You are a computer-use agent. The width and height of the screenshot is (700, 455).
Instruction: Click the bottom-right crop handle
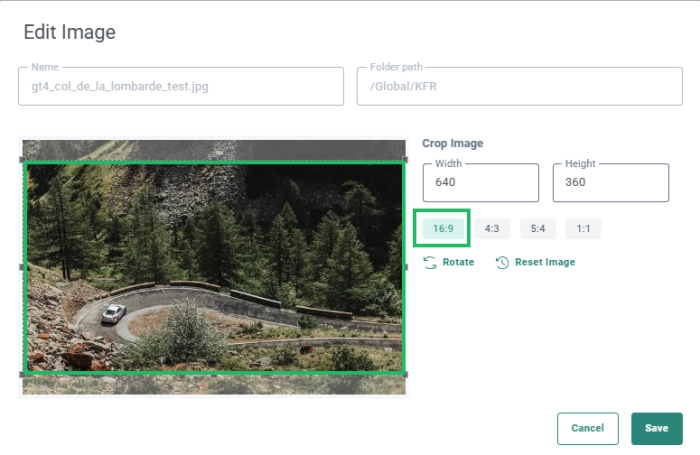405,374
